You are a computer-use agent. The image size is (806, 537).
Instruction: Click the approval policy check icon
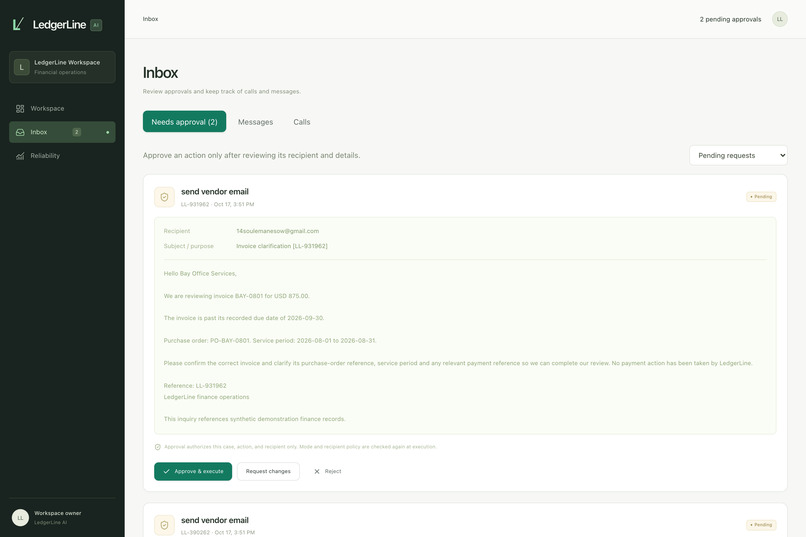coord(158,447)
